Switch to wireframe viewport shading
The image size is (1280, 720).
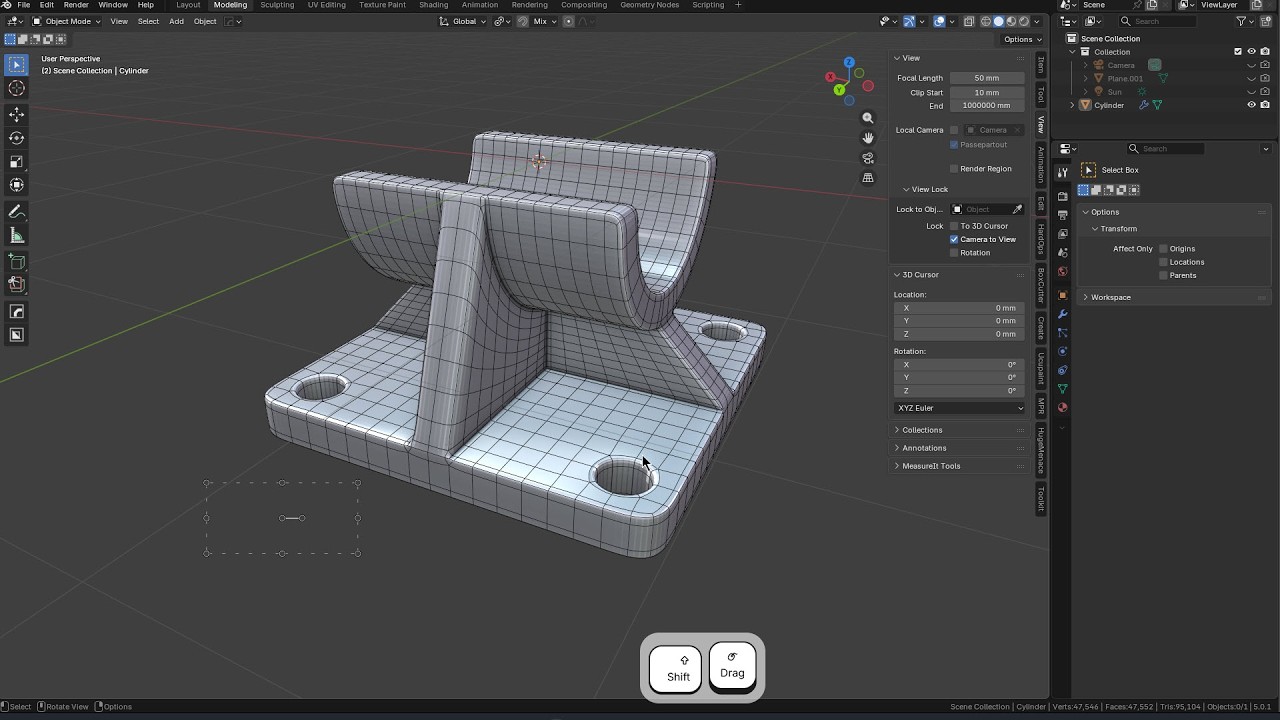[x=986, y=21]
